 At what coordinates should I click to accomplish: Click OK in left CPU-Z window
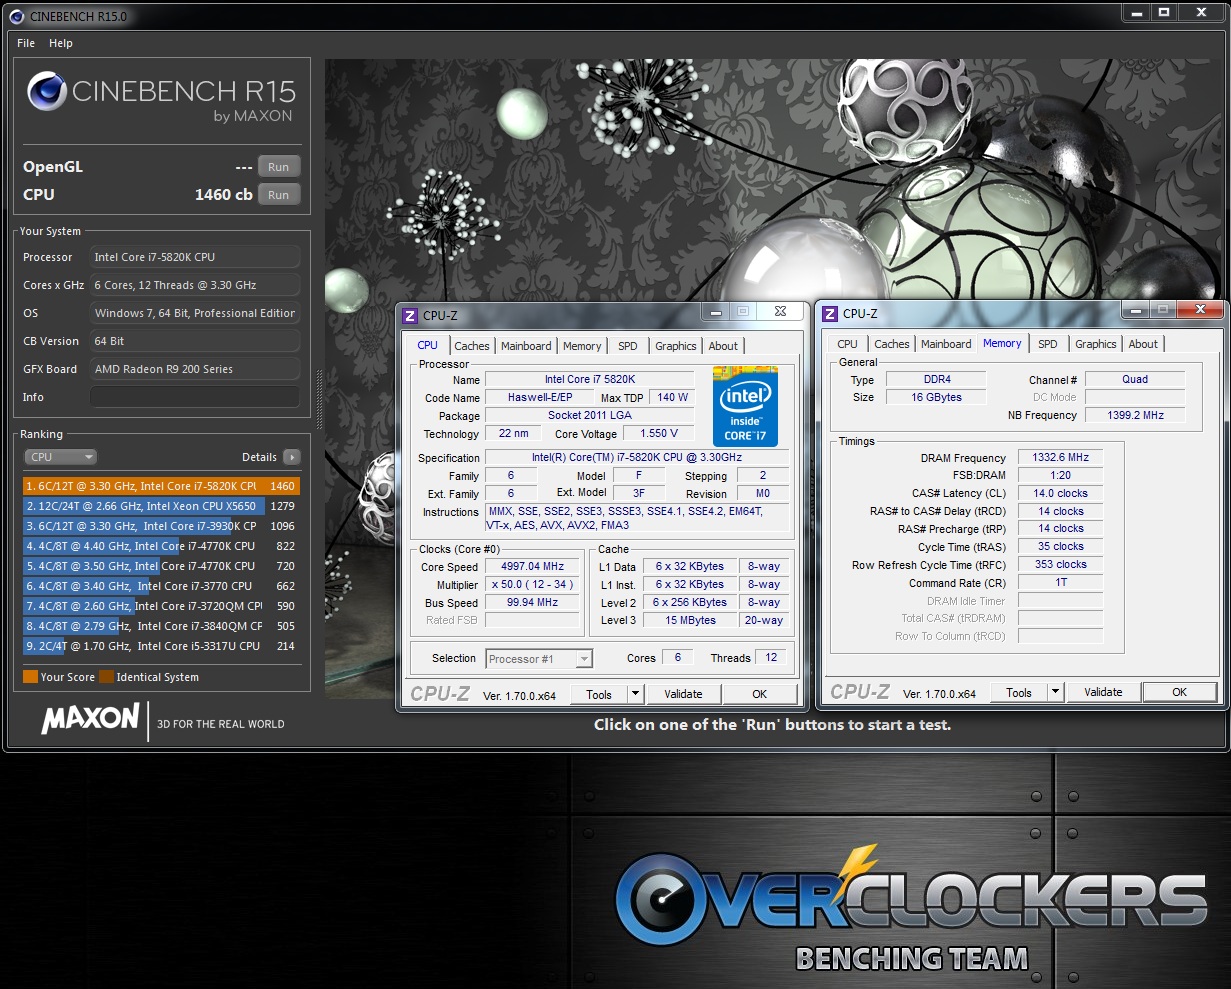tap(760, 694)
